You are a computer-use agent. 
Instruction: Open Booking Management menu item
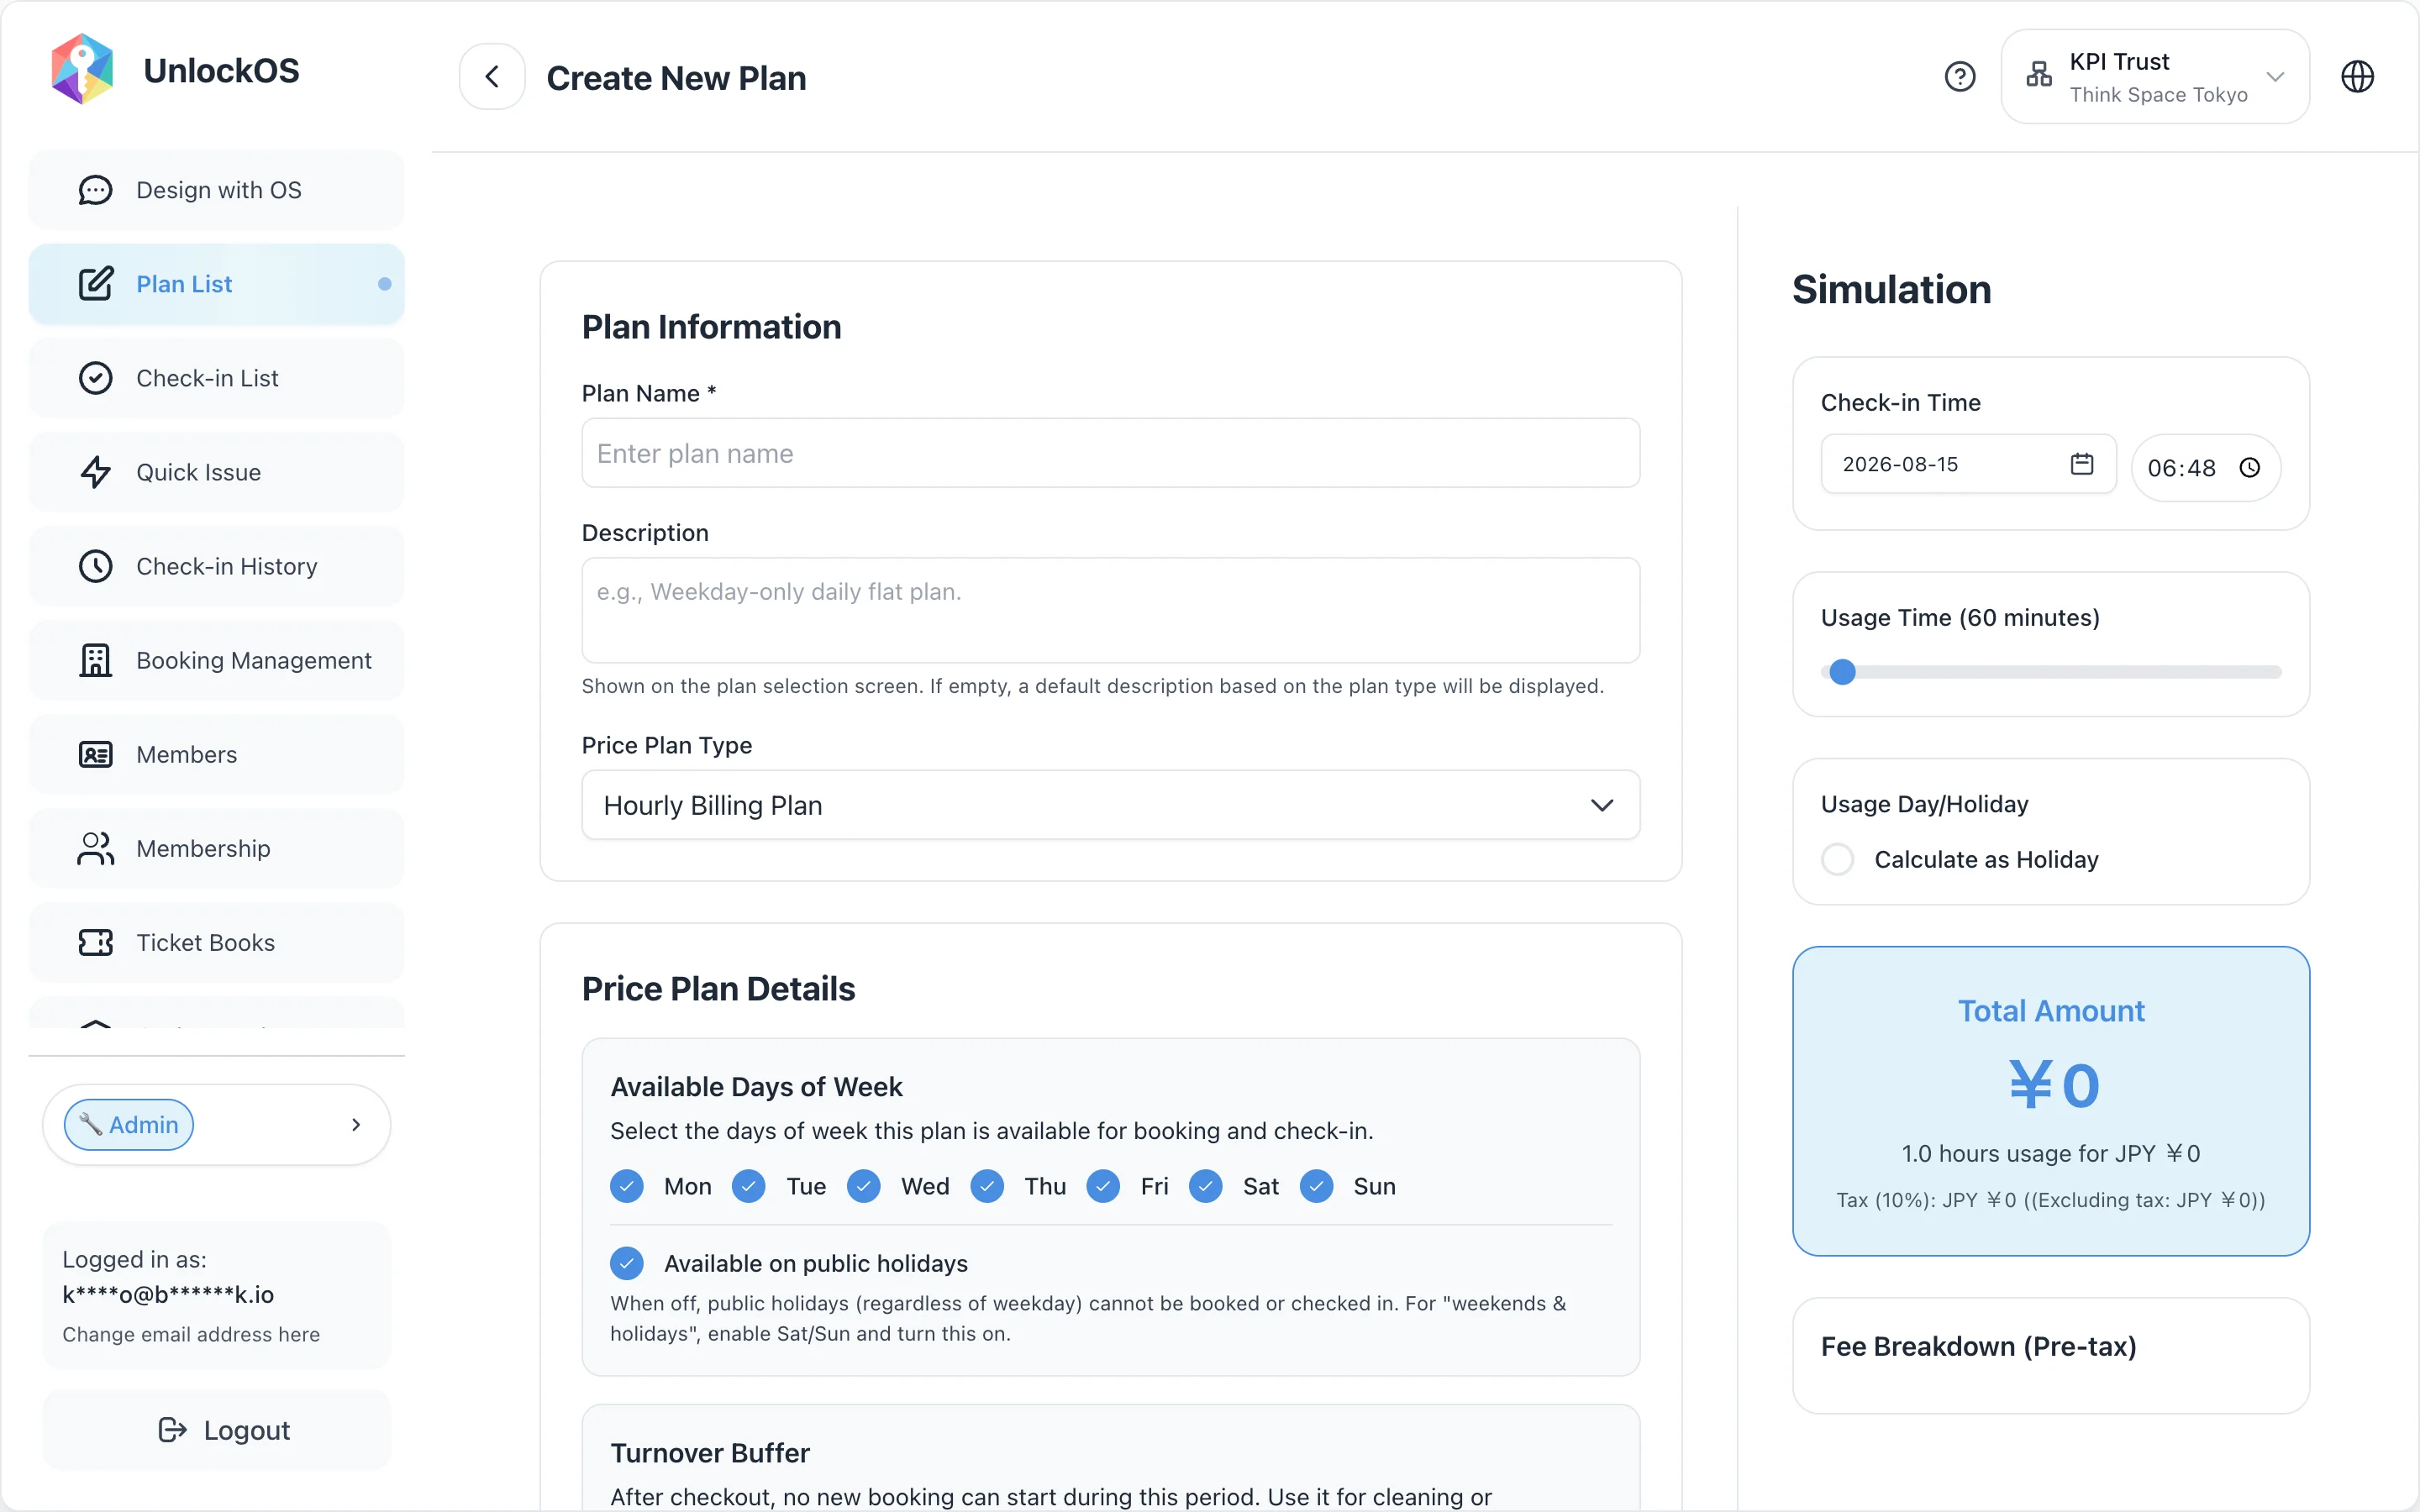point(217,660)
